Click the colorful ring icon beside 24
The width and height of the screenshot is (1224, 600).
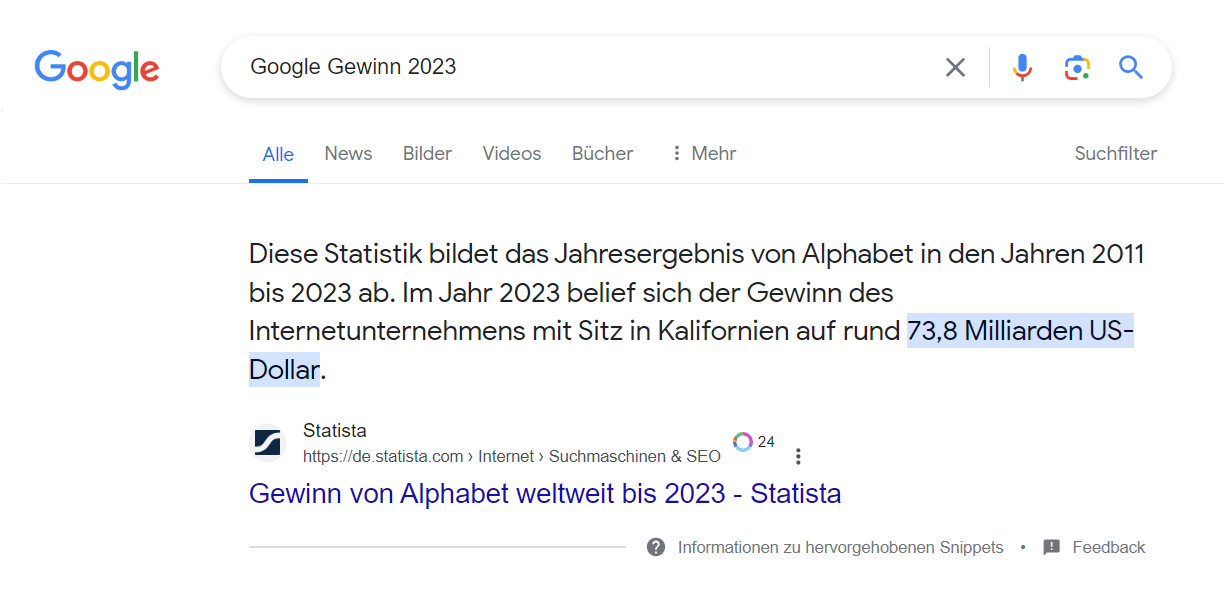[x=743, y=442]
